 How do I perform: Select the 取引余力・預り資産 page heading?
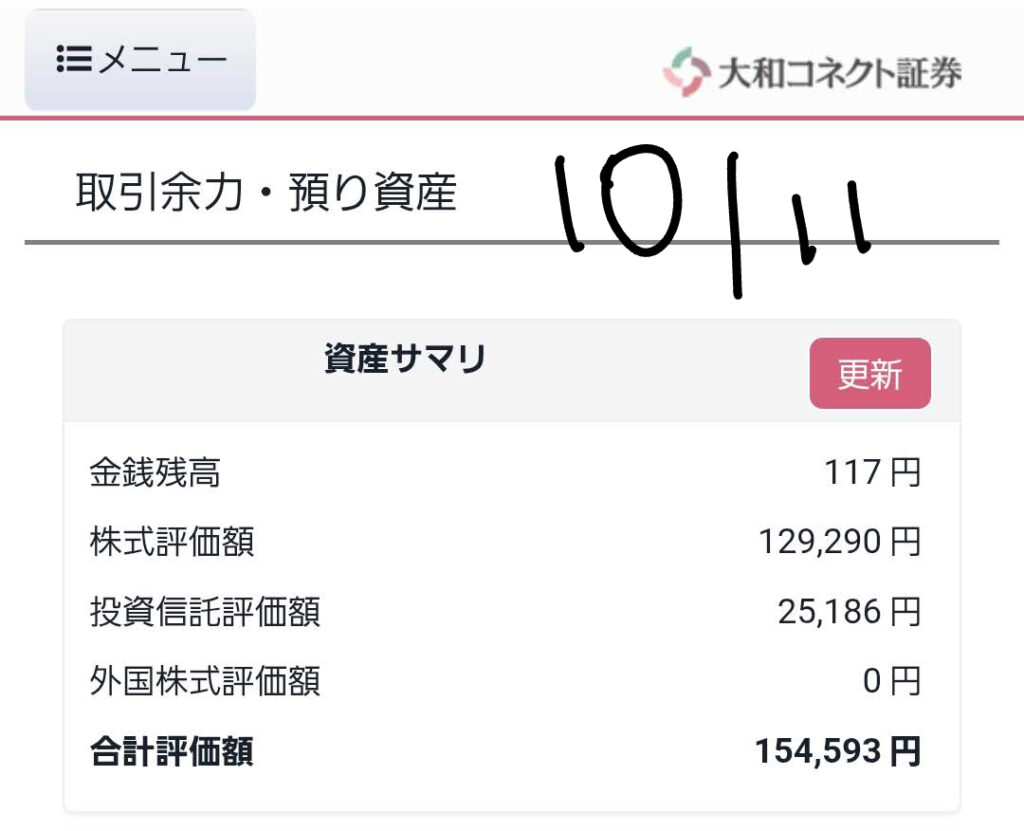[x=266, y=193]
